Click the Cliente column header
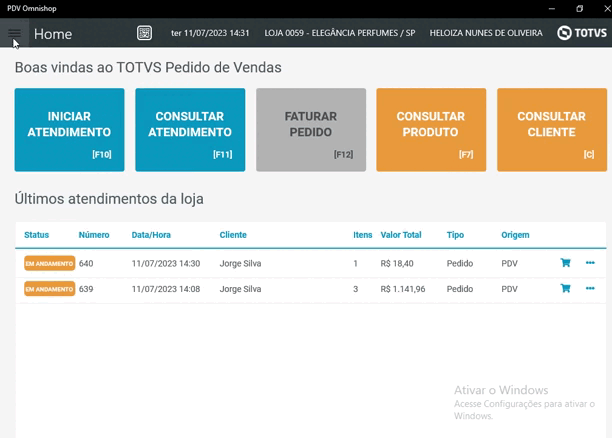612x438 pixels. pos(233,235)
